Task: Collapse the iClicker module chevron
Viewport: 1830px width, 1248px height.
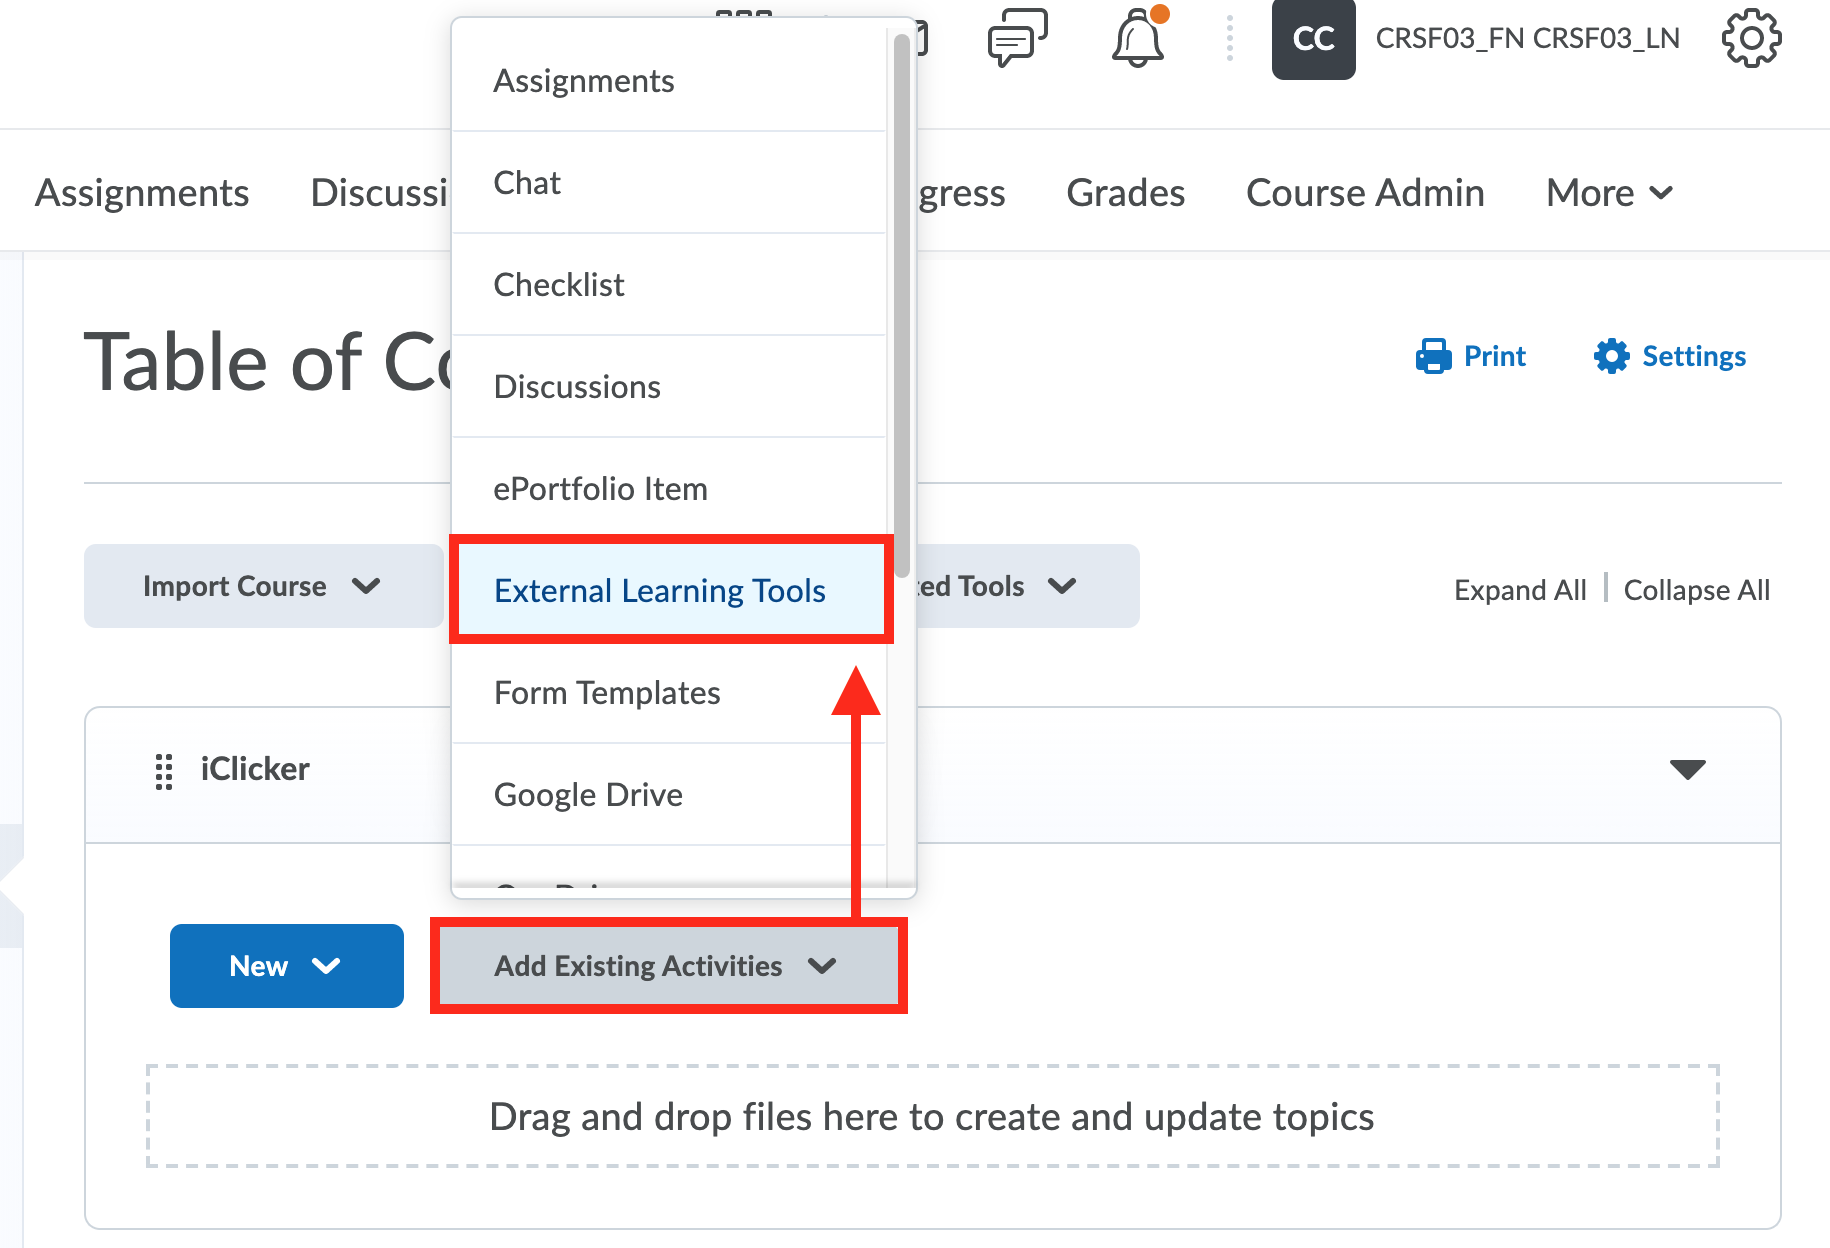Action: [1687, 769]
